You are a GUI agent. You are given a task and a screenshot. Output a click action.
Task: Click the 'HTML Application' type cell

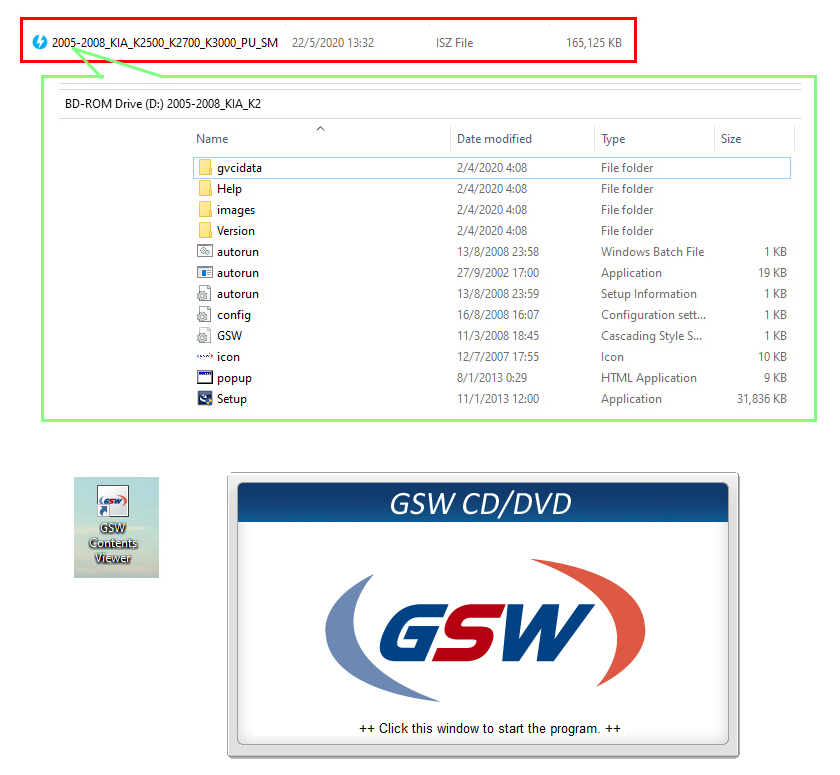pyautogui.click(x=649, y=378)
